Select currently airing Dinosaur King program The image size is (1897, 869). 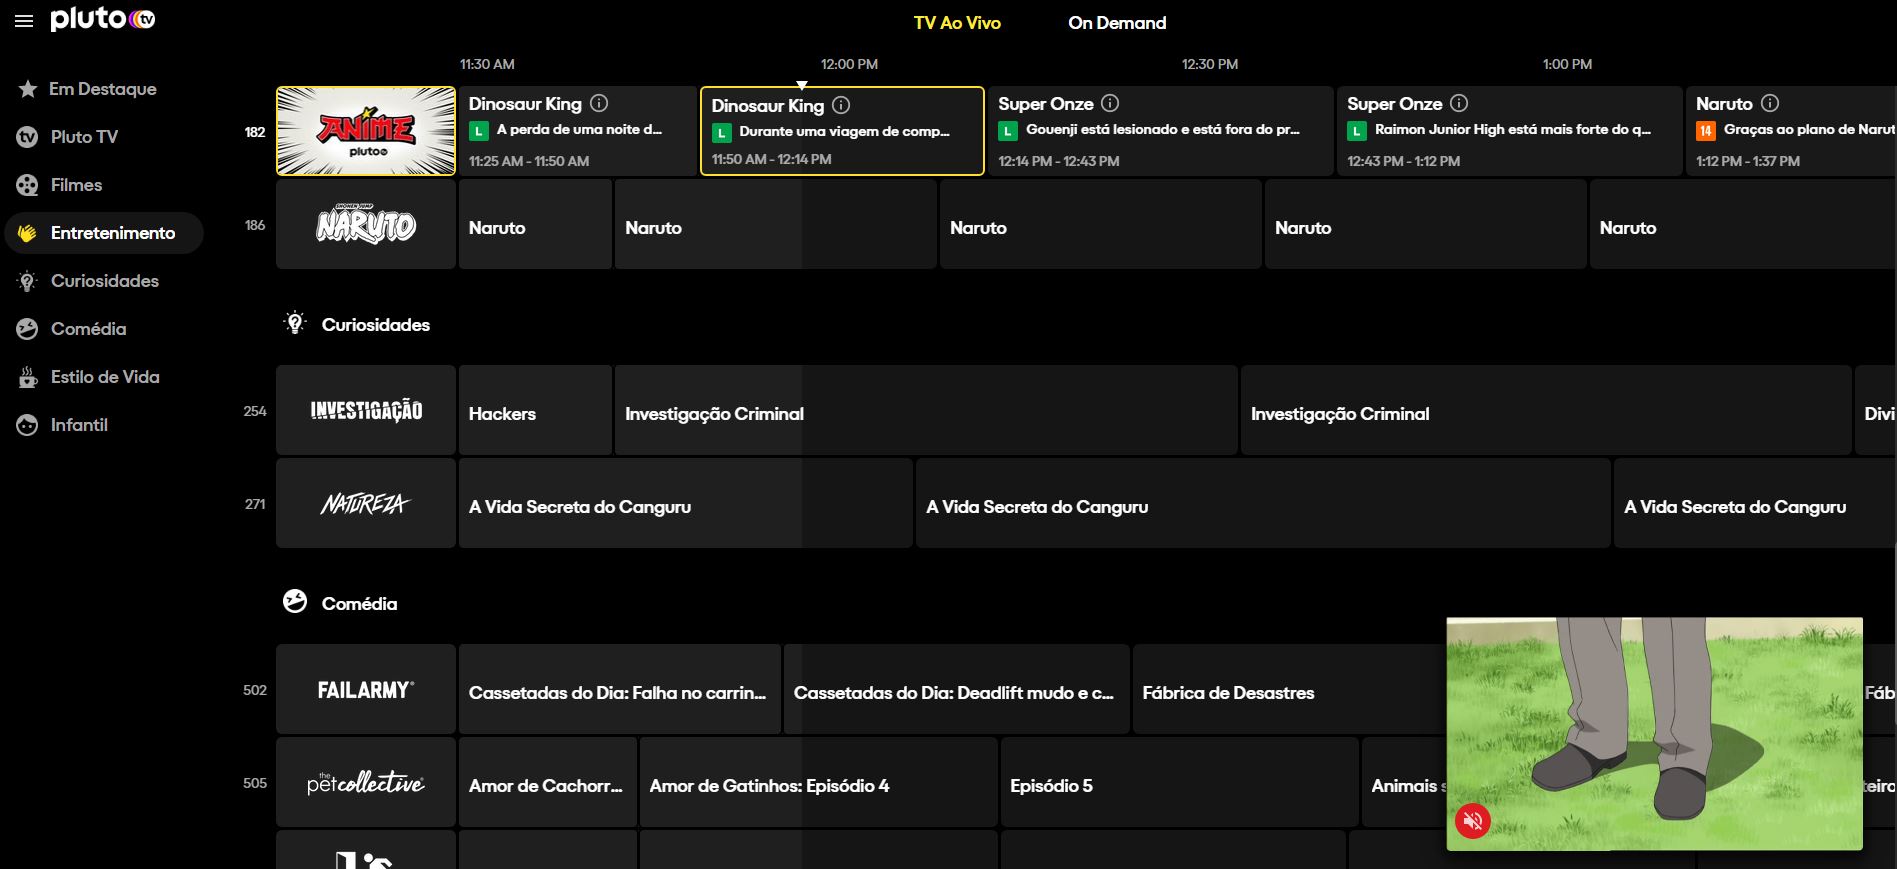[842, 131]
